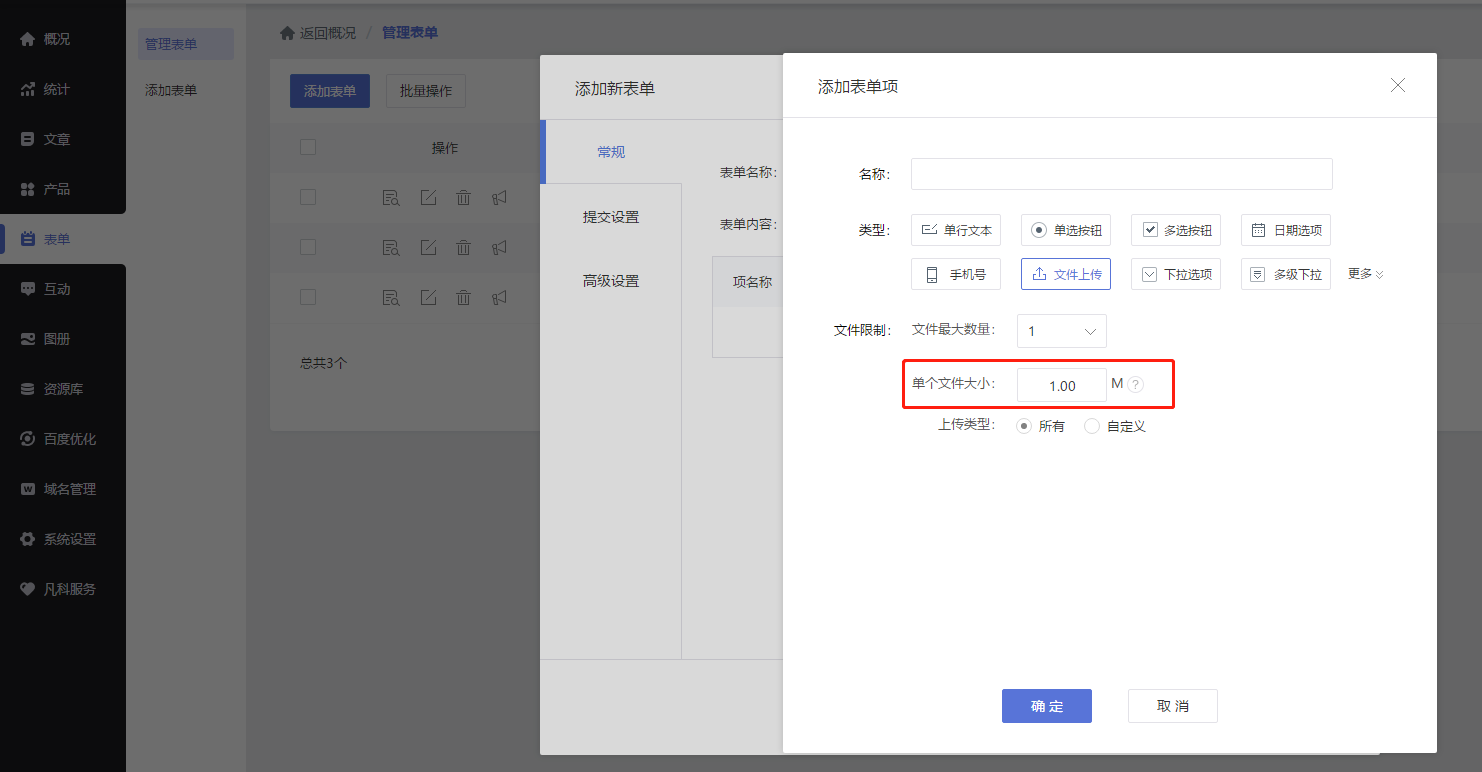The image size is (1482, 772).
Task: Open the 互动 interaction sidebar item
Action: click(x=62, y=289)
